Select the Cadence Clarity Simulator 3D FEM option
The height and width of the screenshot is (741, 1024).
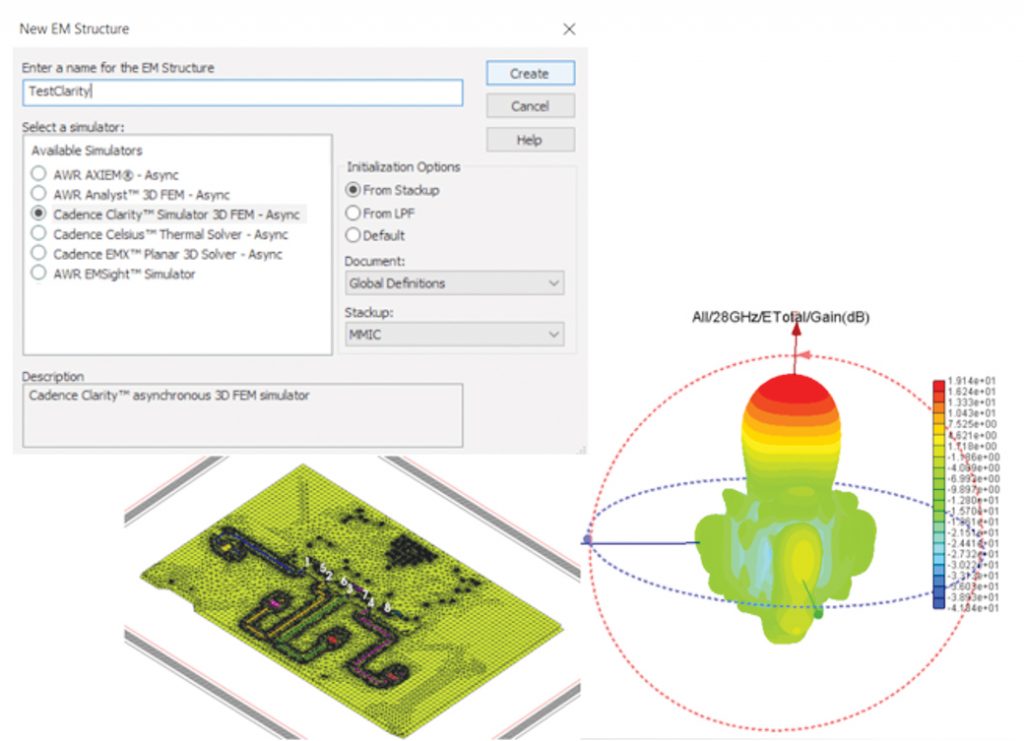click(x=40, y=214)
